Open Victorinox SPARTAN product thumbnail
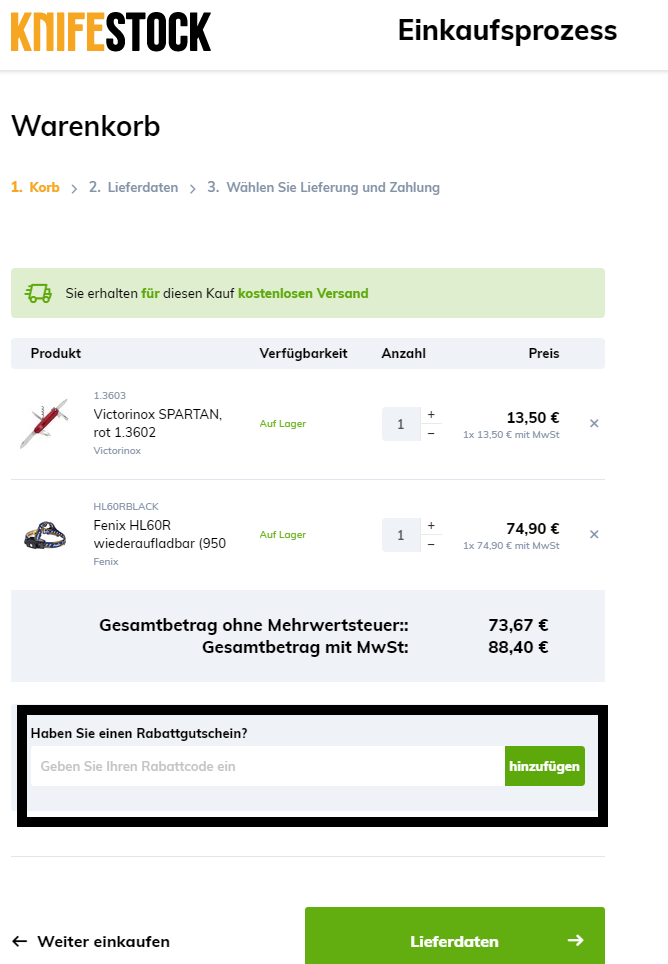 coord(44,423)
